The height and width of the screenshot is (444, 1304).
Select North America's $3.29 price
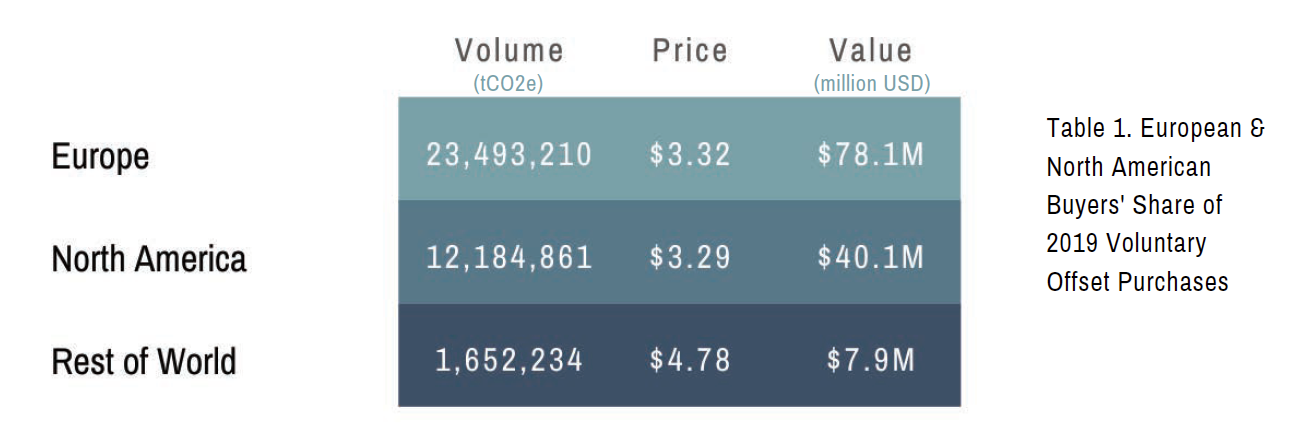tap(690, 258)
